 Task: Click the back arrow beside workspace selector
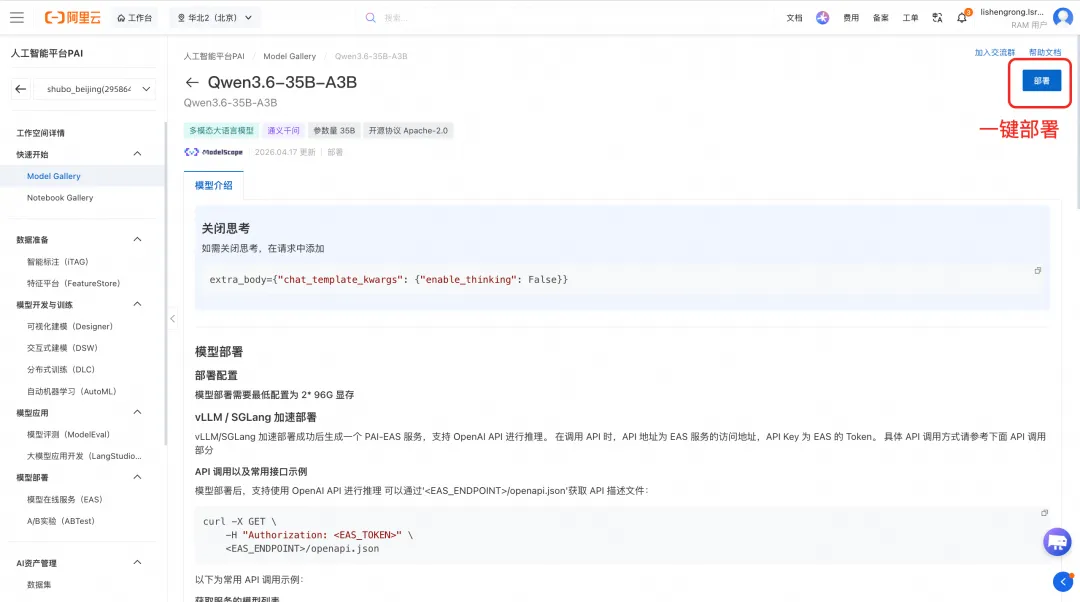coord(21,89)
